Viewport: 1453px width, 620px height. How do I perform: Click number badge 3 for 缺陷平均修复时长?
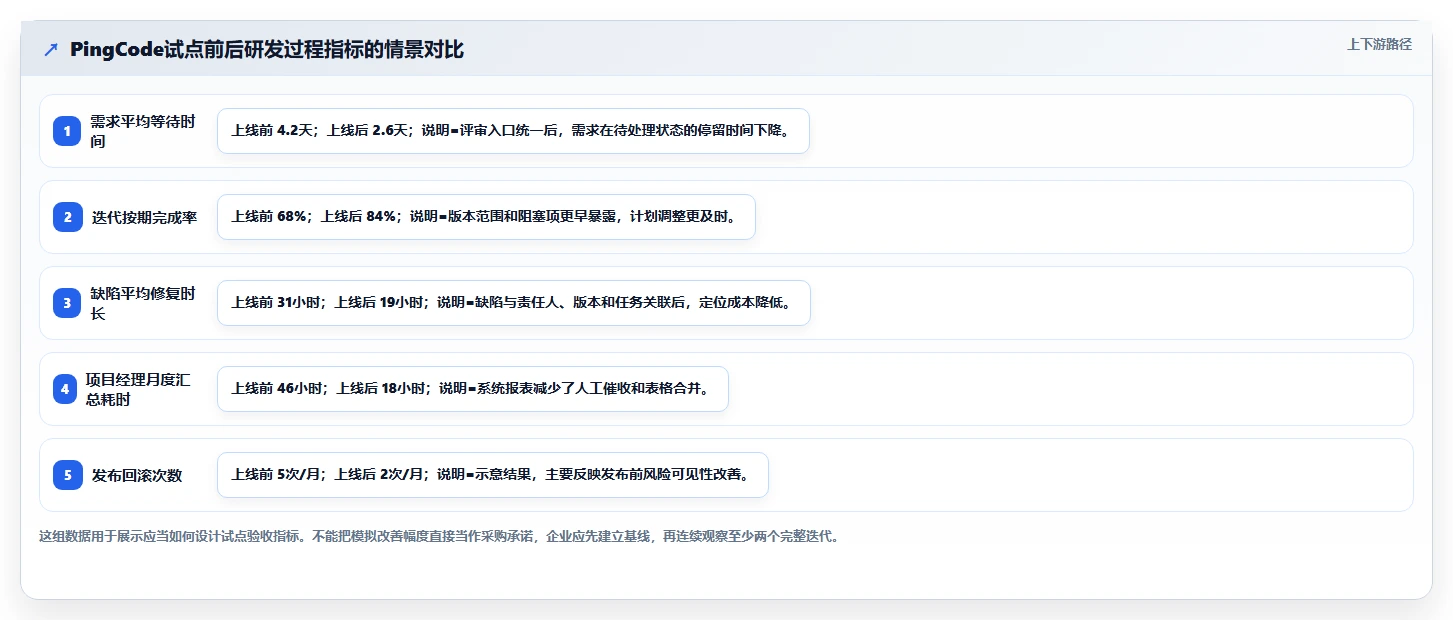coord(67,303)
